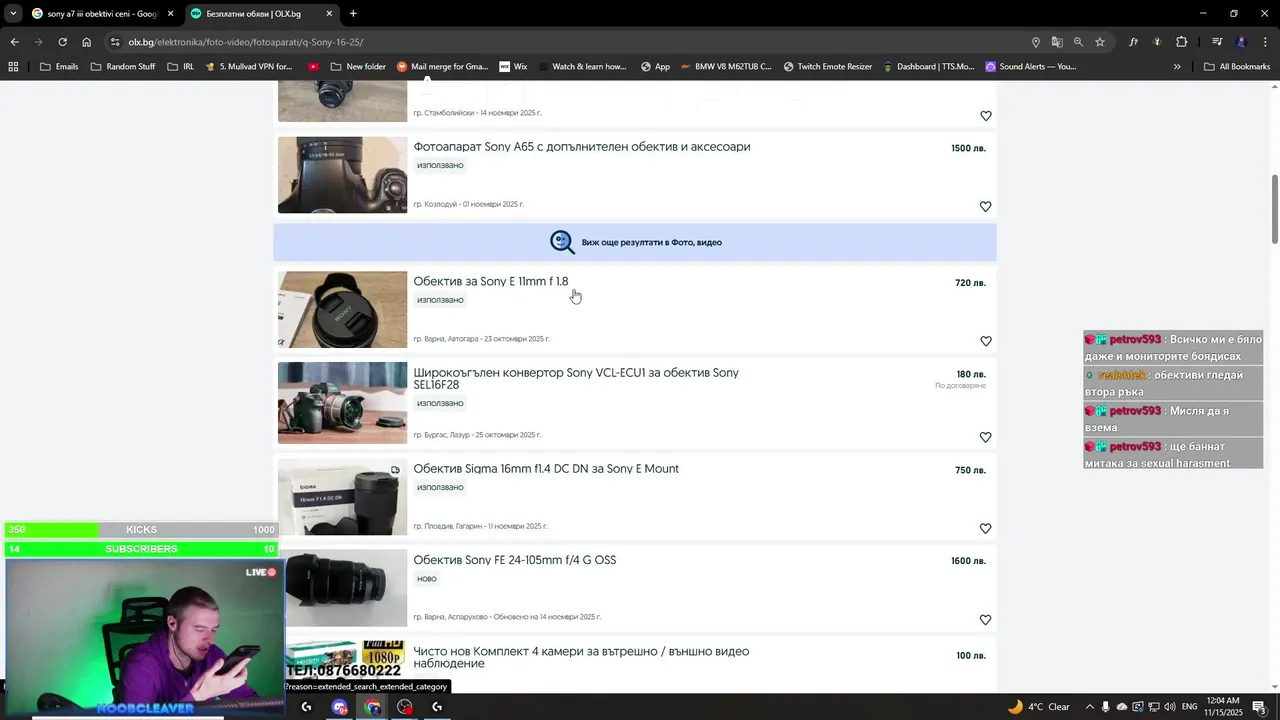Go back to the previous page
This screenshot has height=720, width=1280.
(x=14, y=42)
